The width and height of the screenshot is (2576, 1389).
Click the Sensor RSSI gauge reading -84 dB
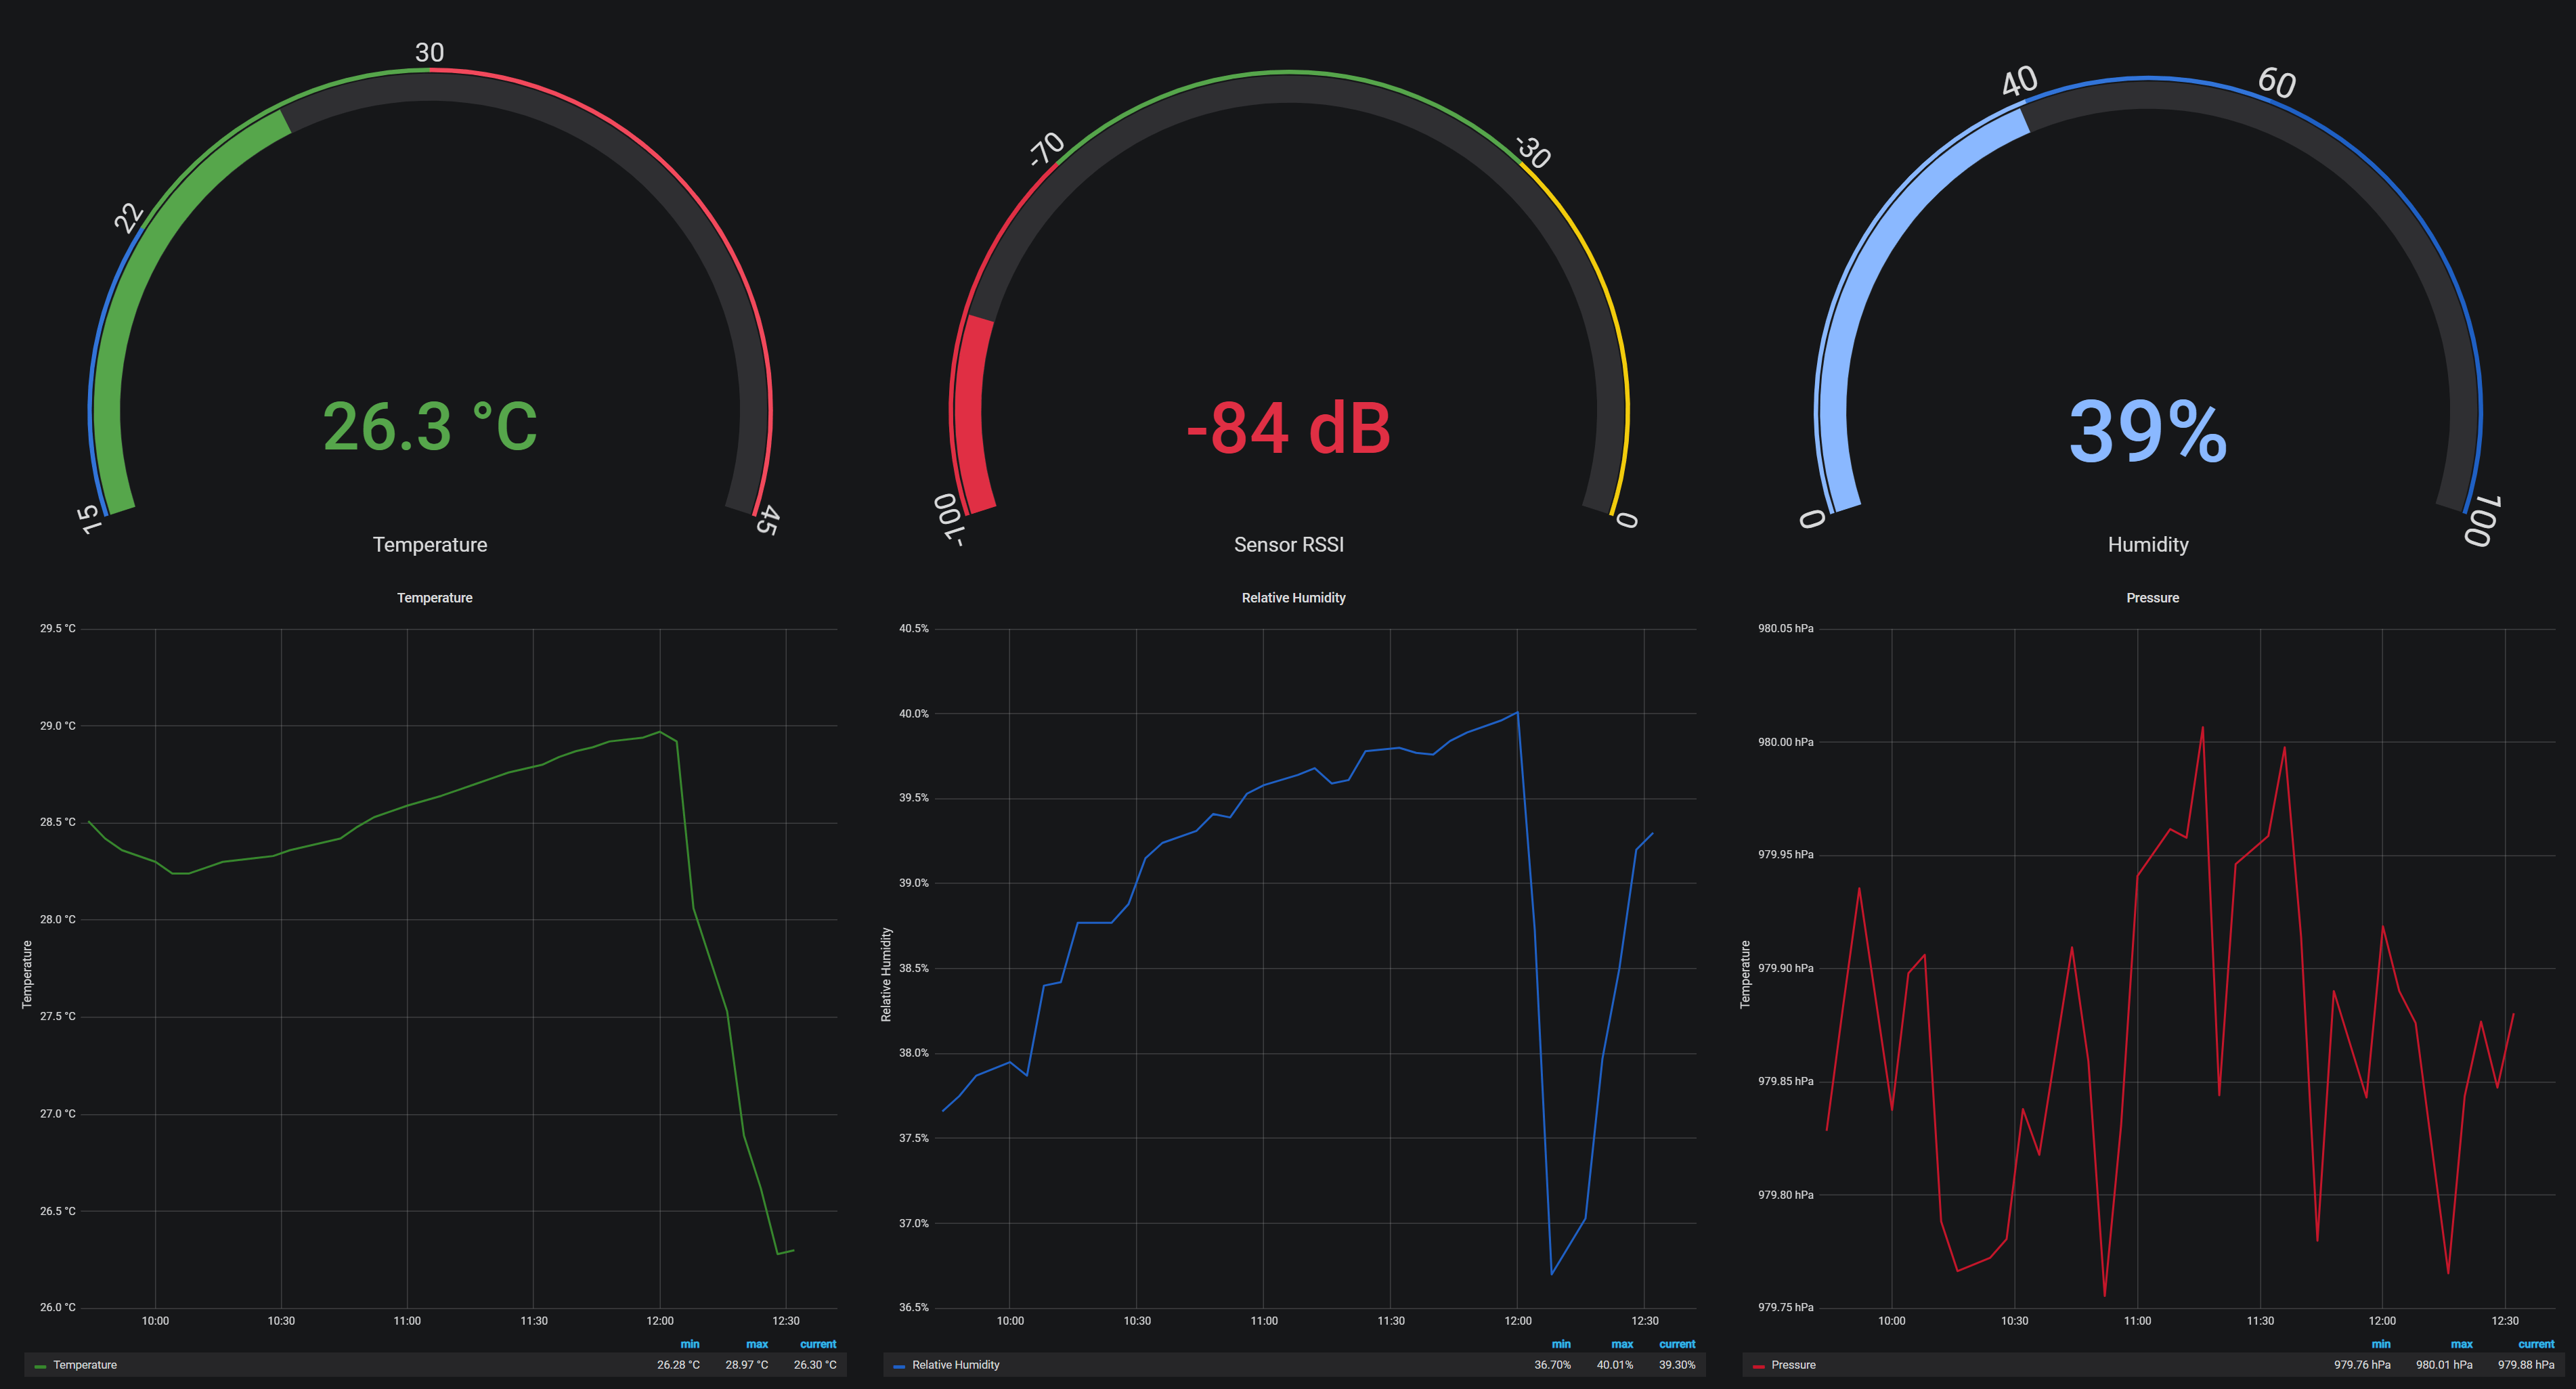click(x=1288, y=430)
